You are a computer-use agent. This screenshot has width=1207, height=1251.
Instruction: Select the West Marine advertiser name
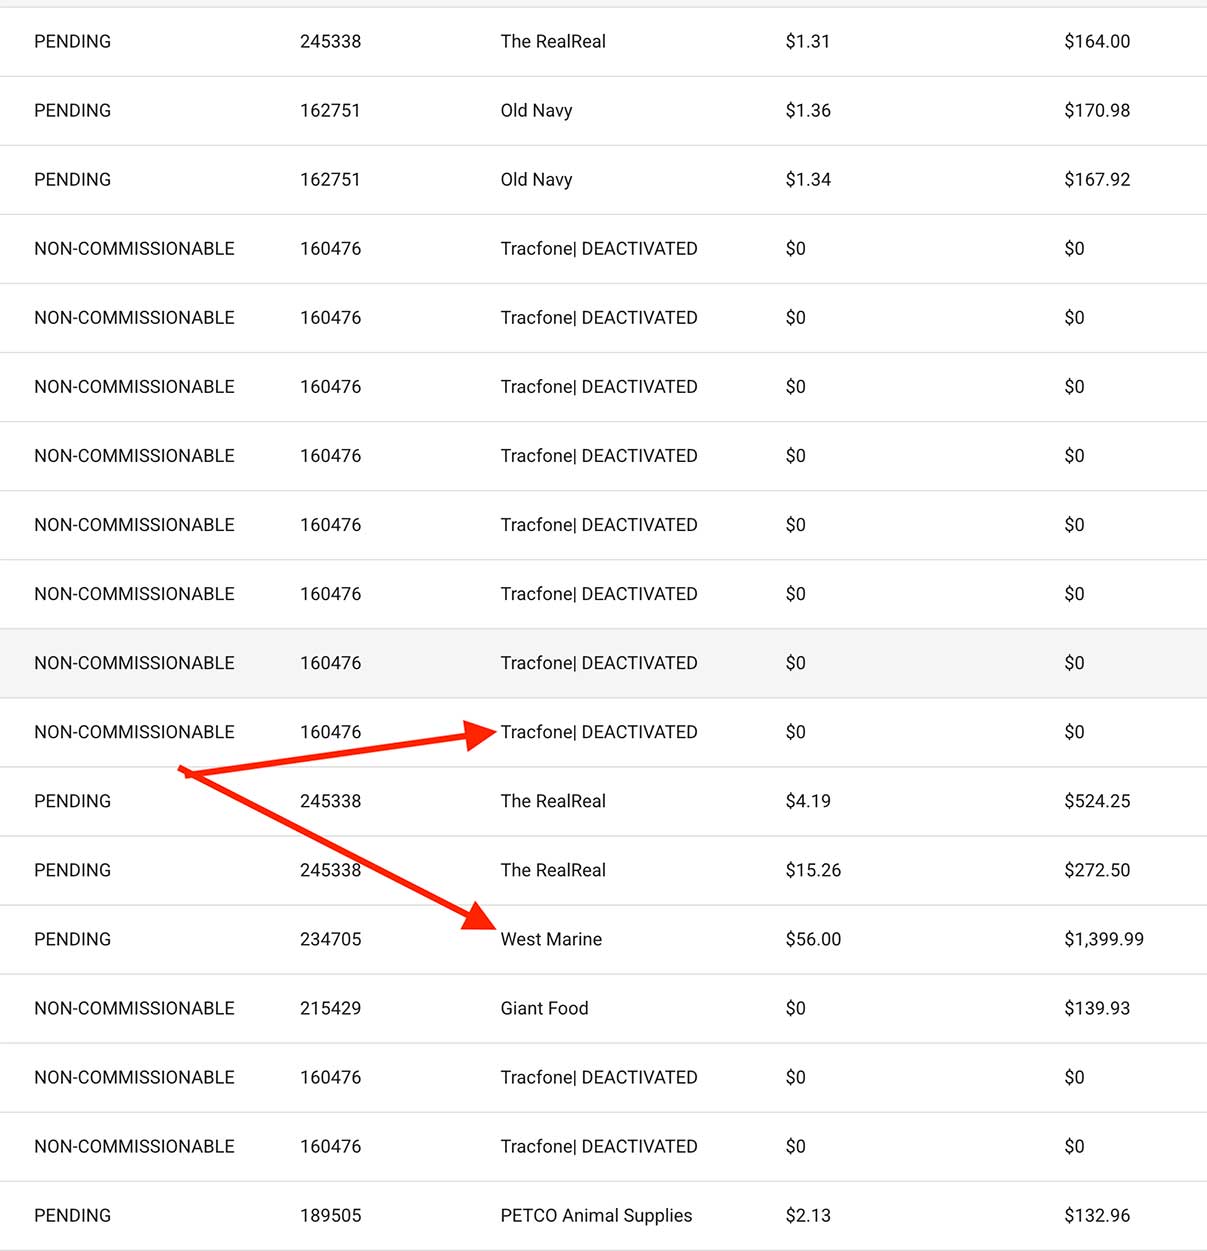(x=551, y=939)
